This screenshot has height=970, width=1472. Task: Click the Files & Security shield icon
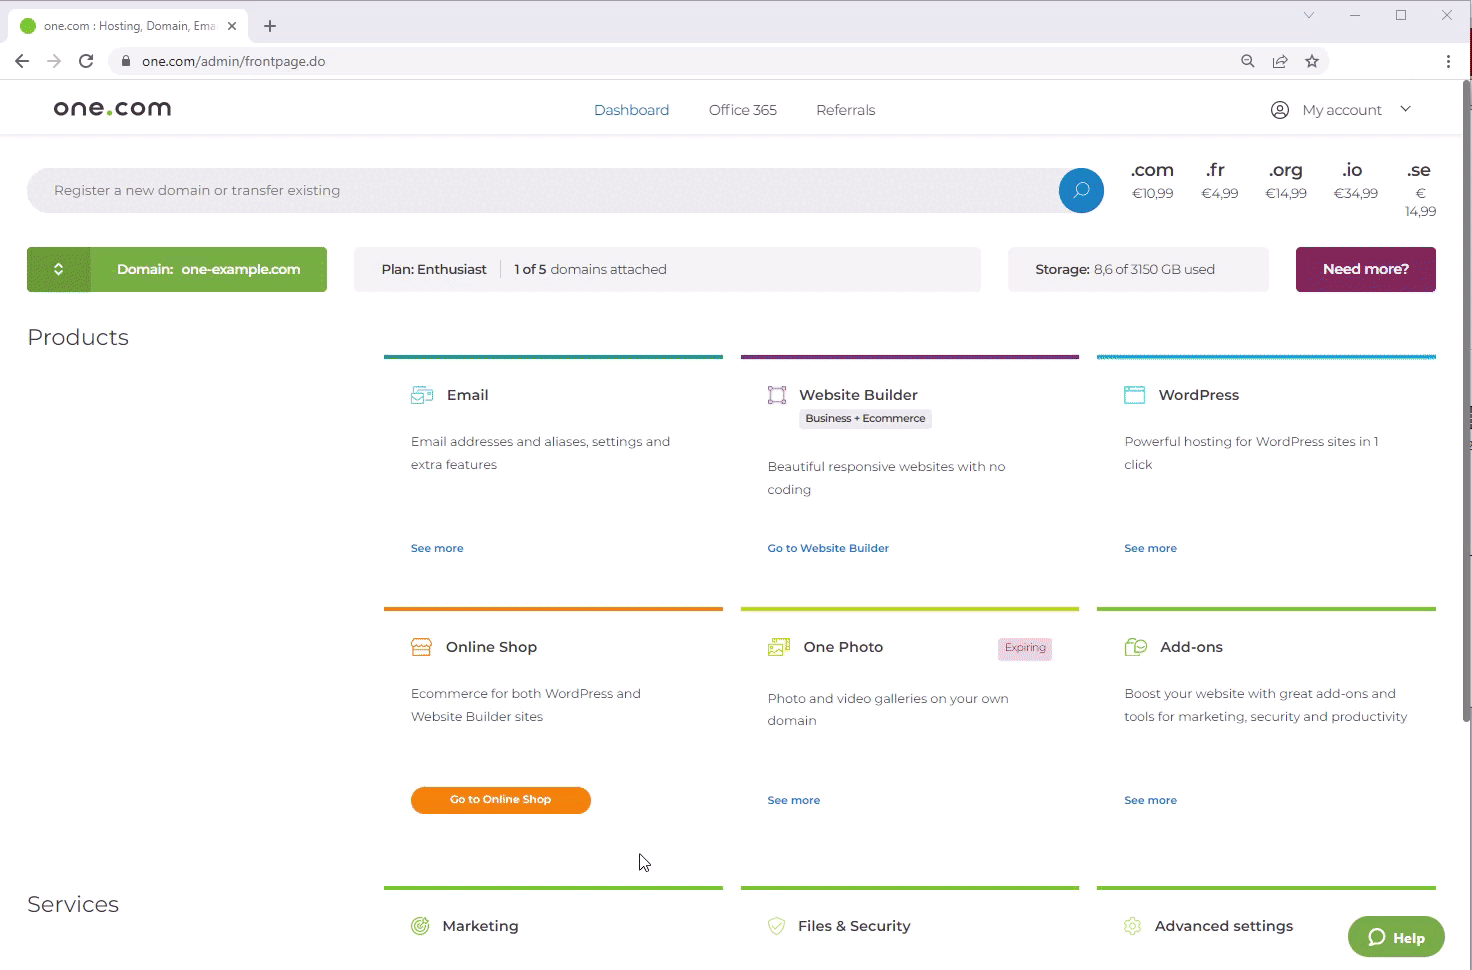[x=776, y=926]
